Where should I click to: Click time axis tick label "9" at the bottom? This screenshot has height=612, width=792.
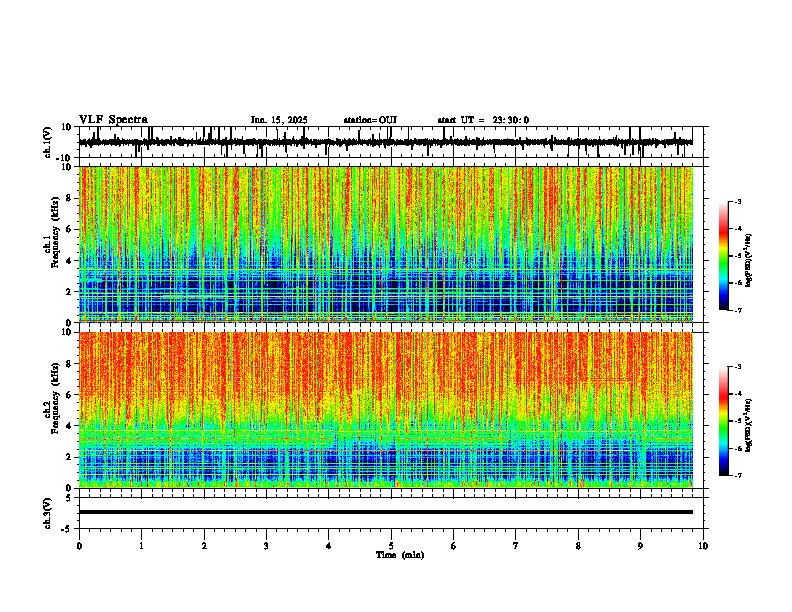click(x=640, y=546)
